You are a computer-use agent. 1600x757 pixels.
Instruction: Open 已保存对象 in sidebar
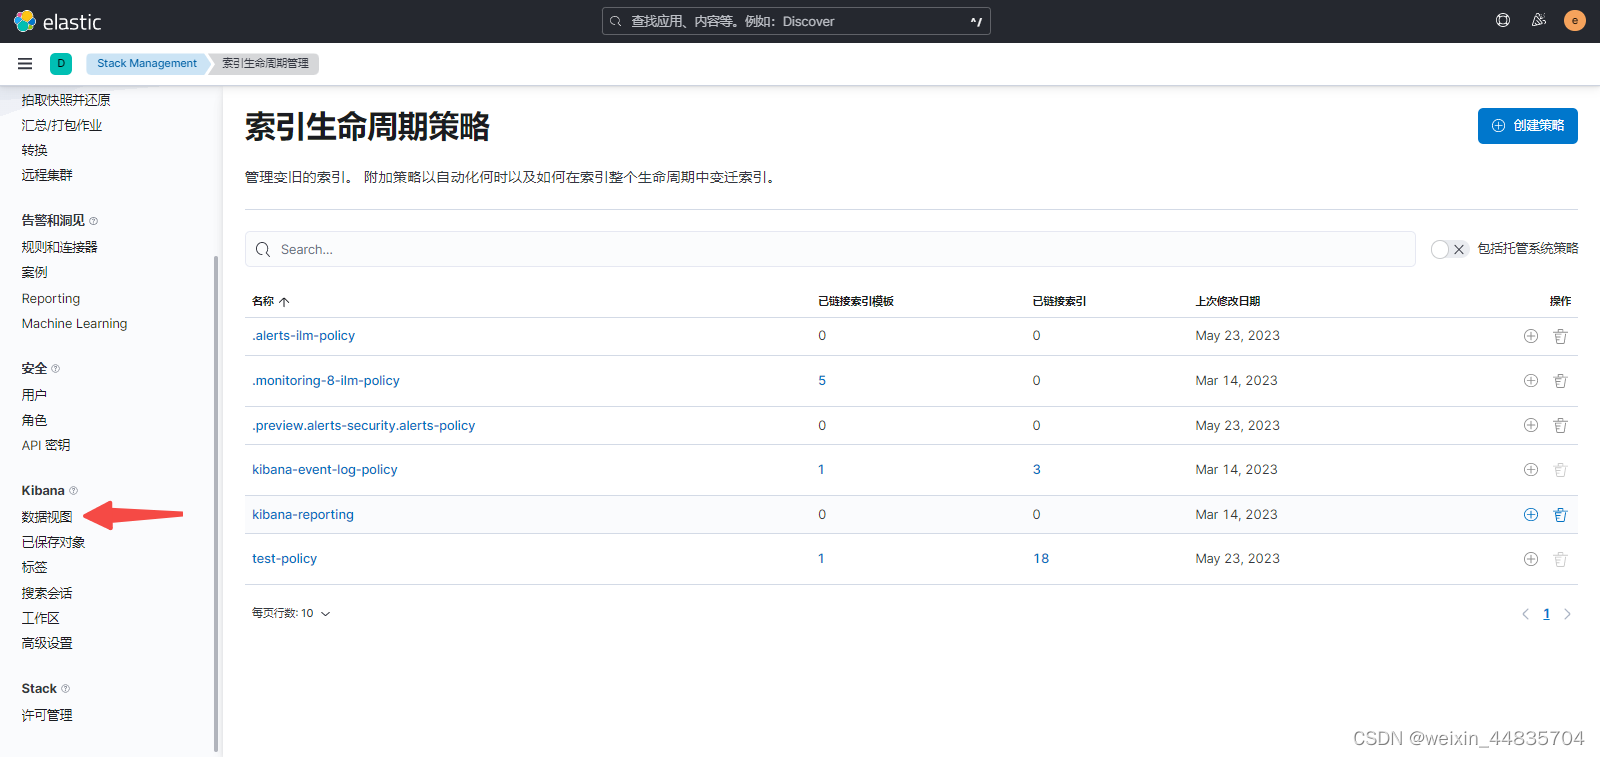(54, 542)
